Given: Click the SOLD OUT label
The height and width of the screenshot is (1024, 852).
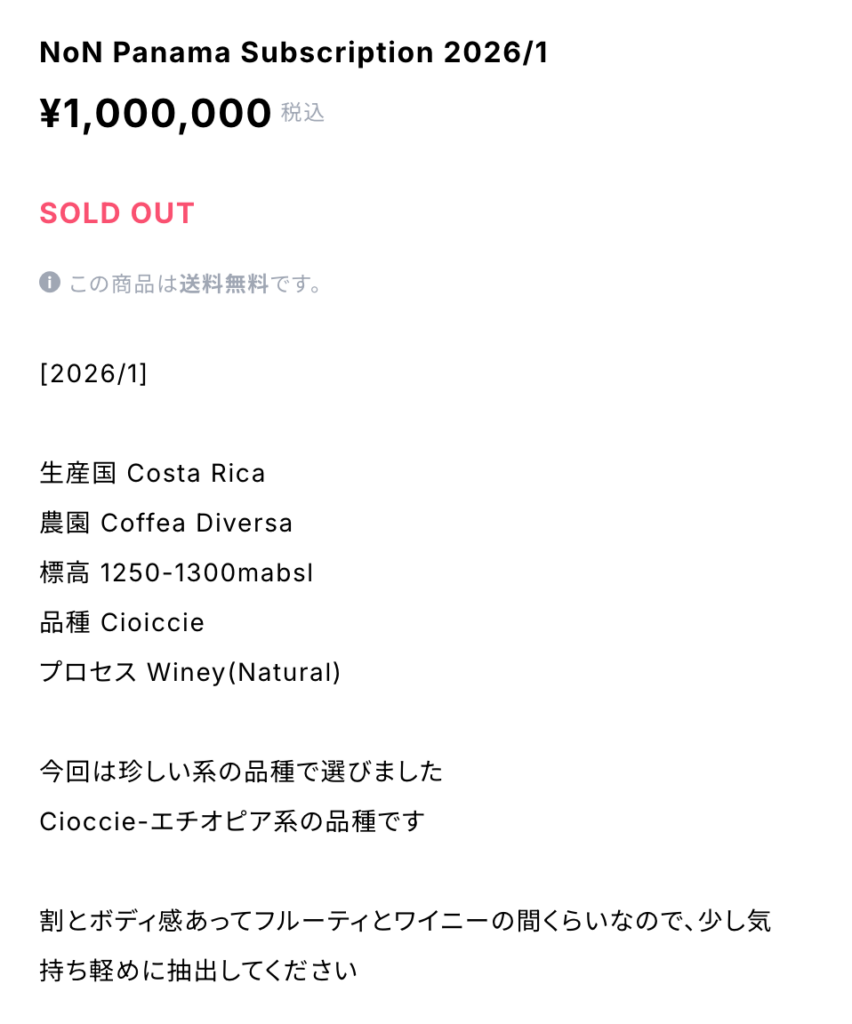Looking at the screenshot, I should point(117,213).
